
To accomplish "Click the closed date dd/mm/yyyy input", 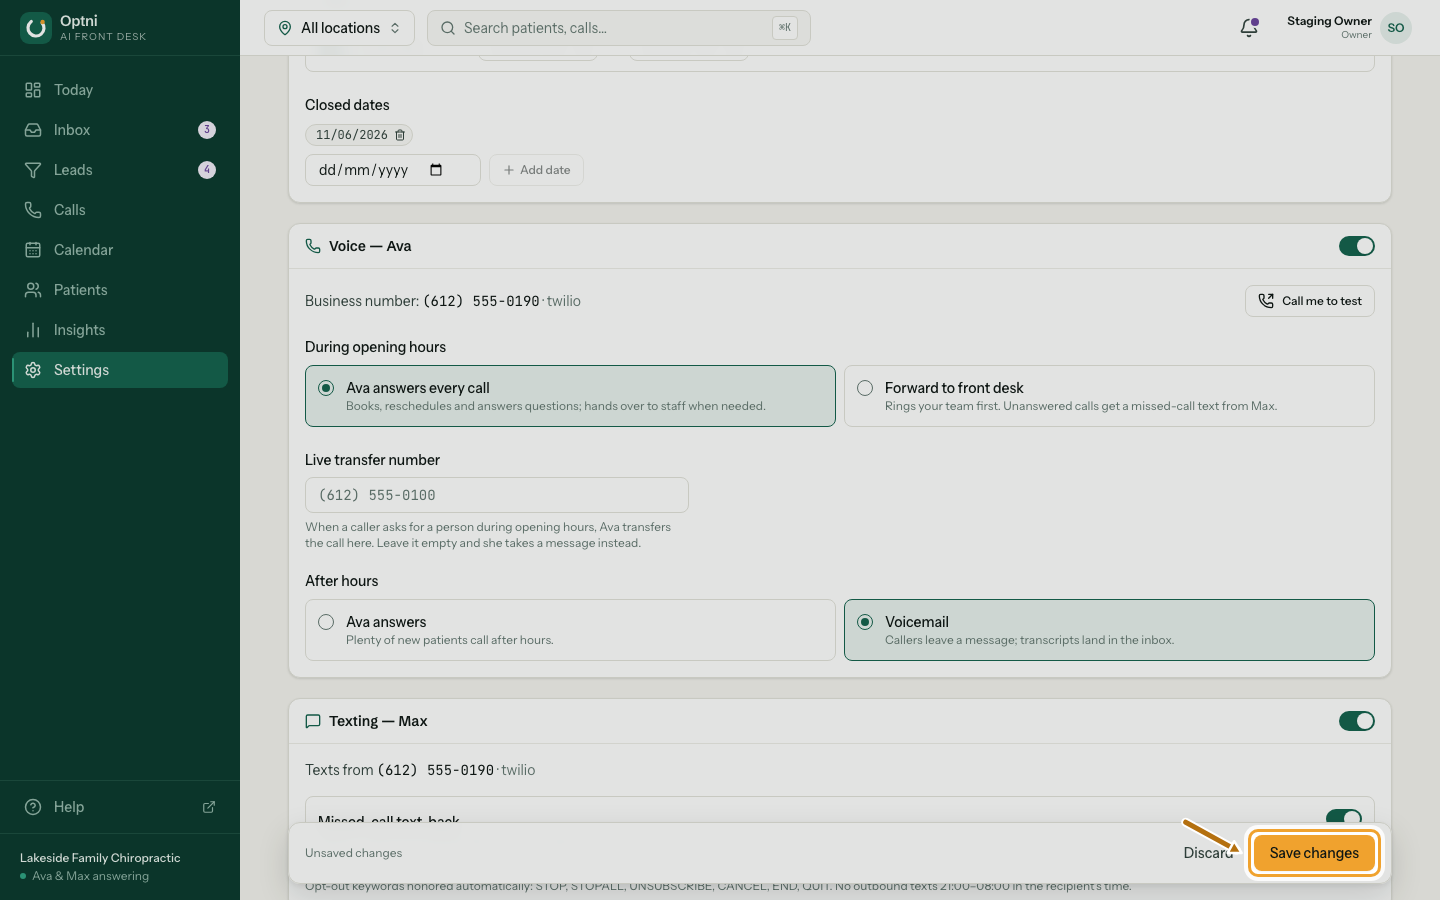I will (x=393, y=170).
